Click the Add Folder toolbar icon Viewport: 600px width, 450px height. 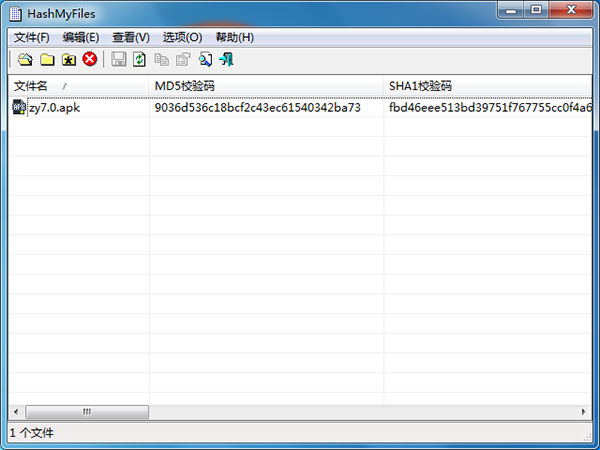[x=47, y=59]
